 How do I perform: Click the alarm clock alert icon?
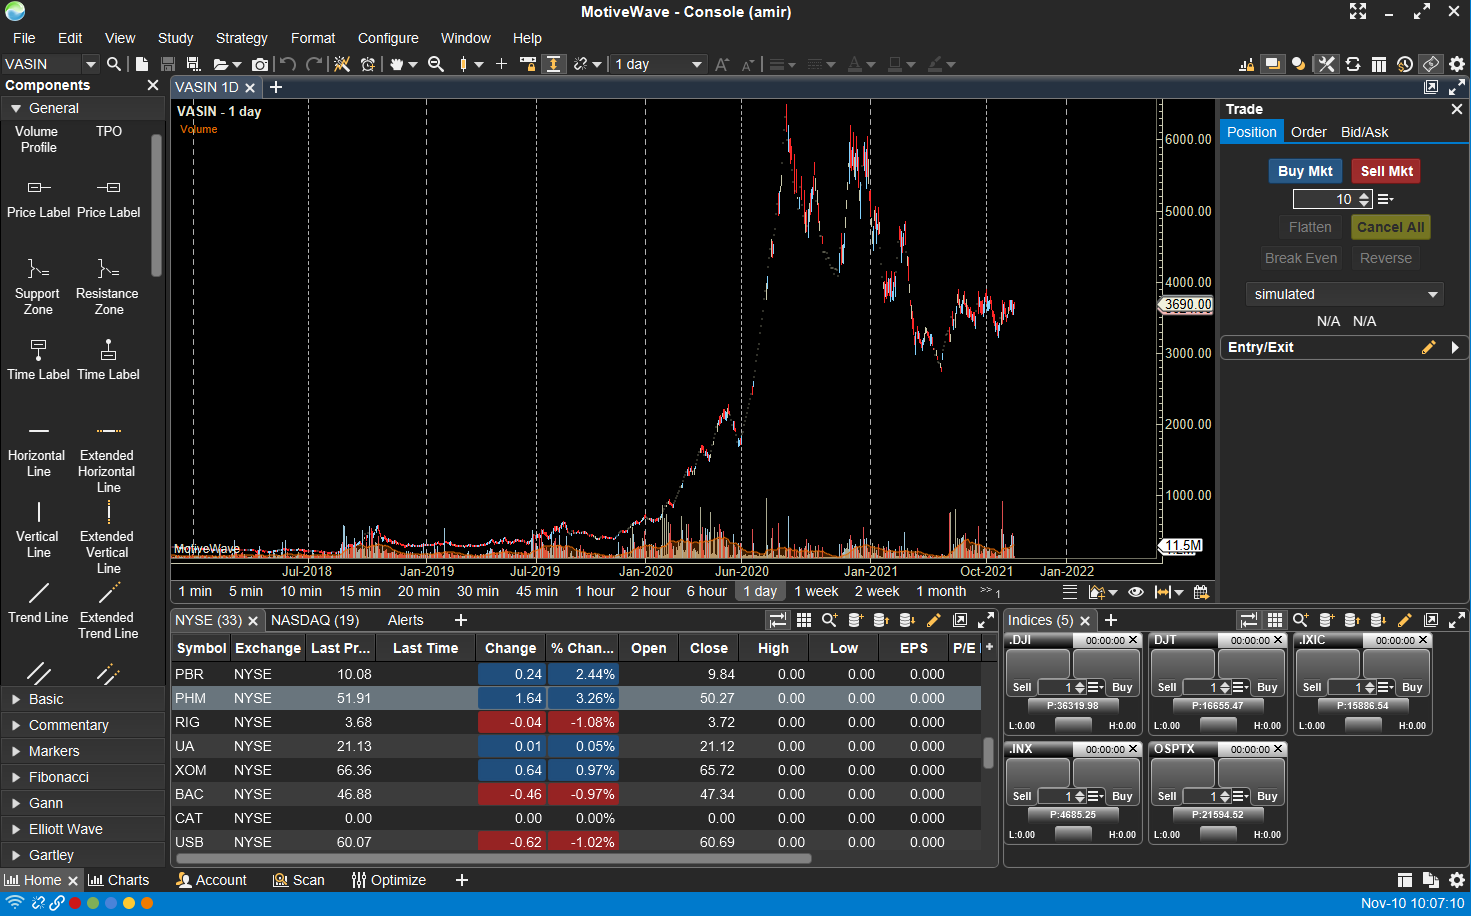point(368,64)
